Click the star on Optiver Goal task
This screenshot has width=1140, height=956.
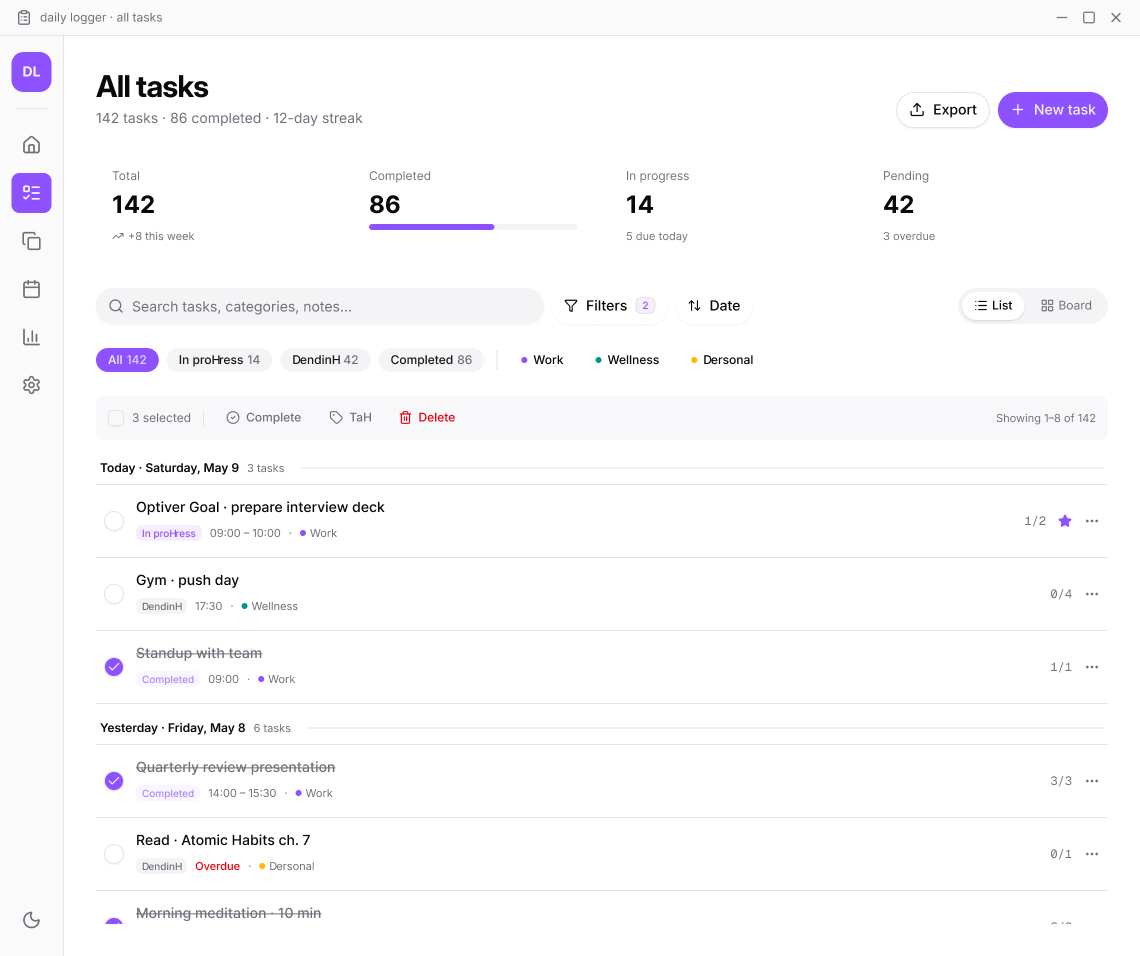pos(1065,521)
